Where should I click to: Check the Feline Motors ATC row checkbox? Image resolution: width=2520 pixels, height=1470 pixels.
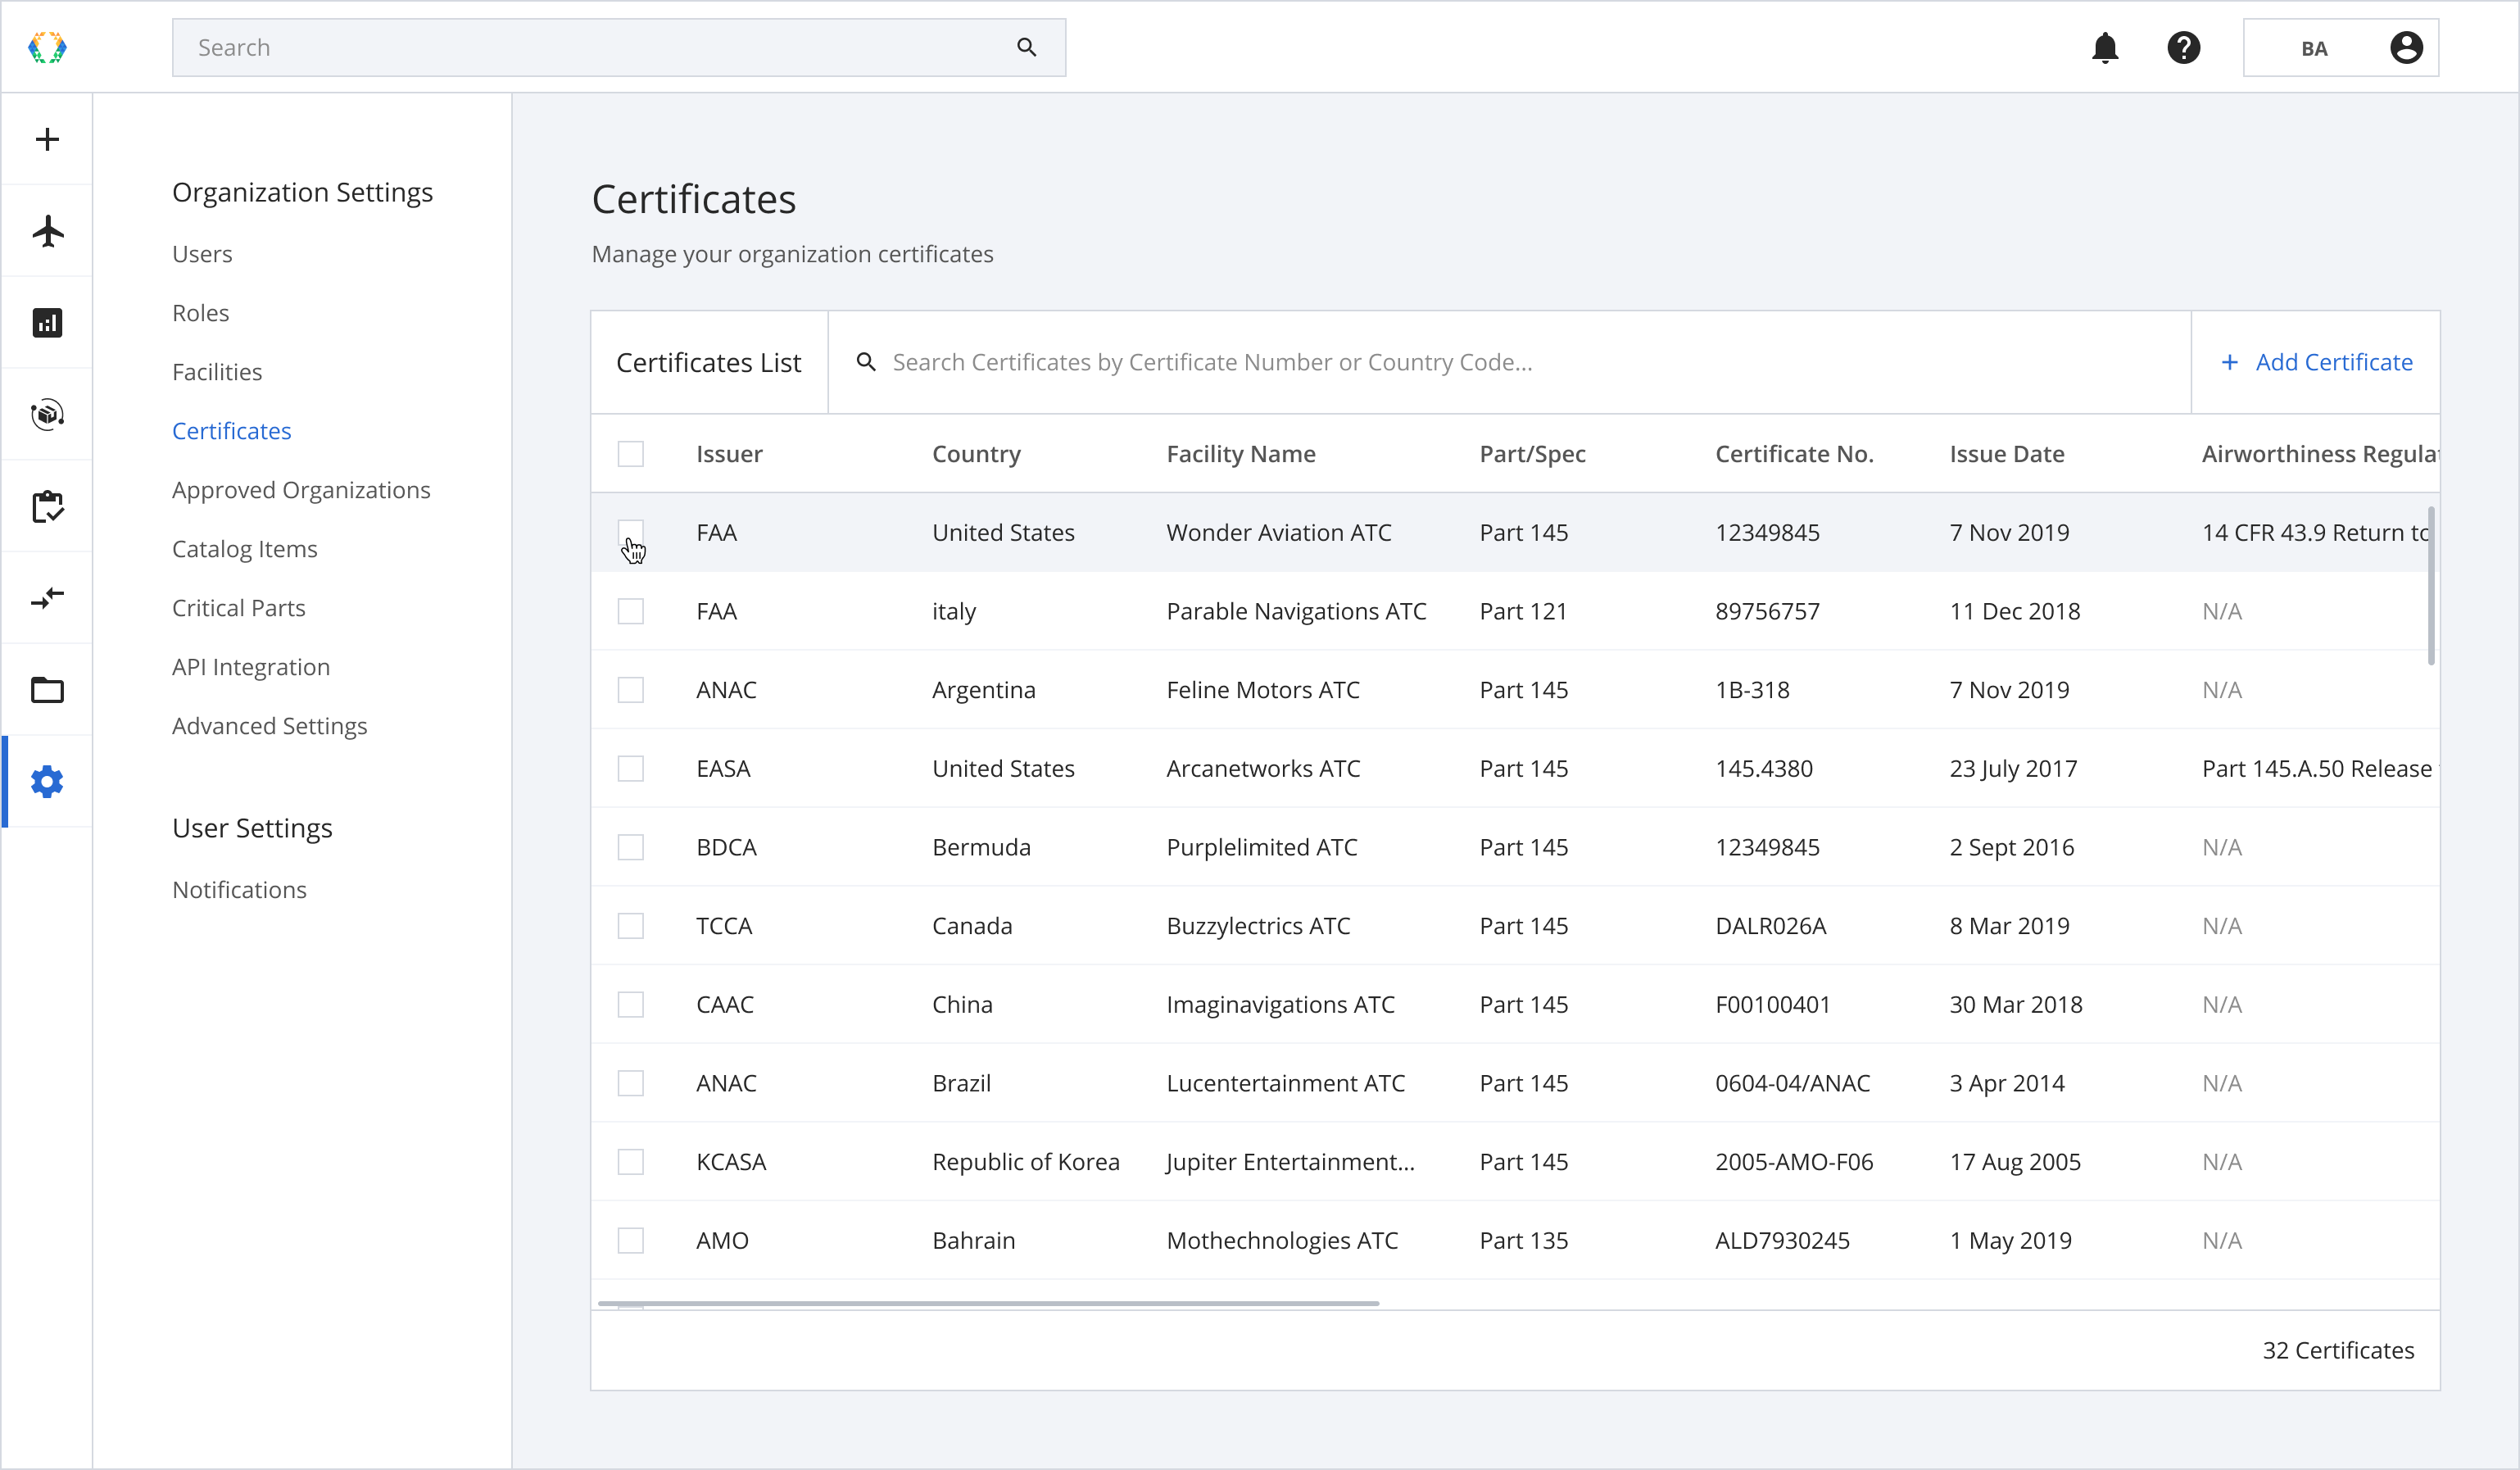pos(631,690)
